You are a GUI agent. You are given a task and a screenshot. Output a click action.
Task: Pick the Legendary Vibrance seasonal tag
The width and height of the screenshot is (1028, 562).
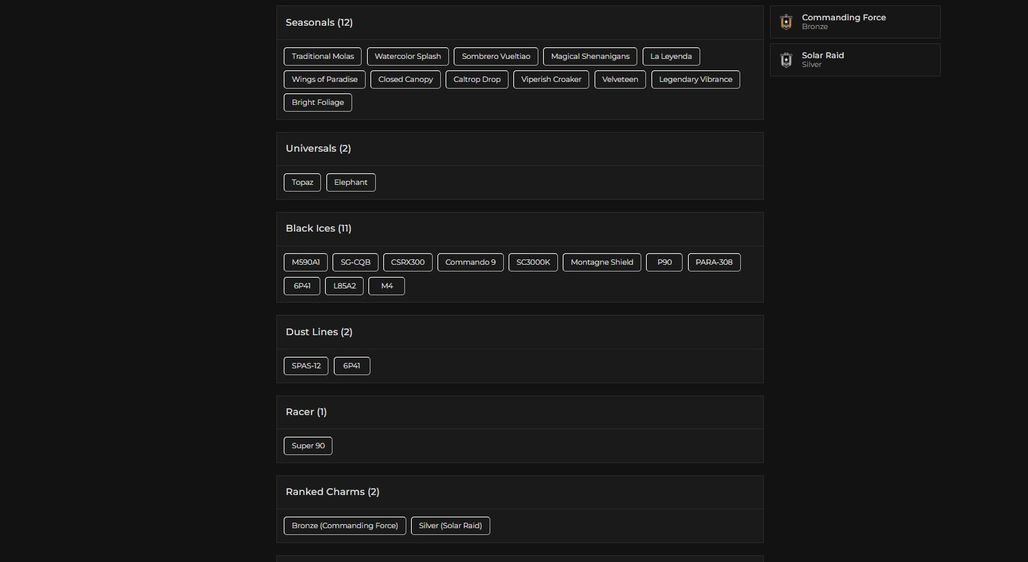point(696,79)
